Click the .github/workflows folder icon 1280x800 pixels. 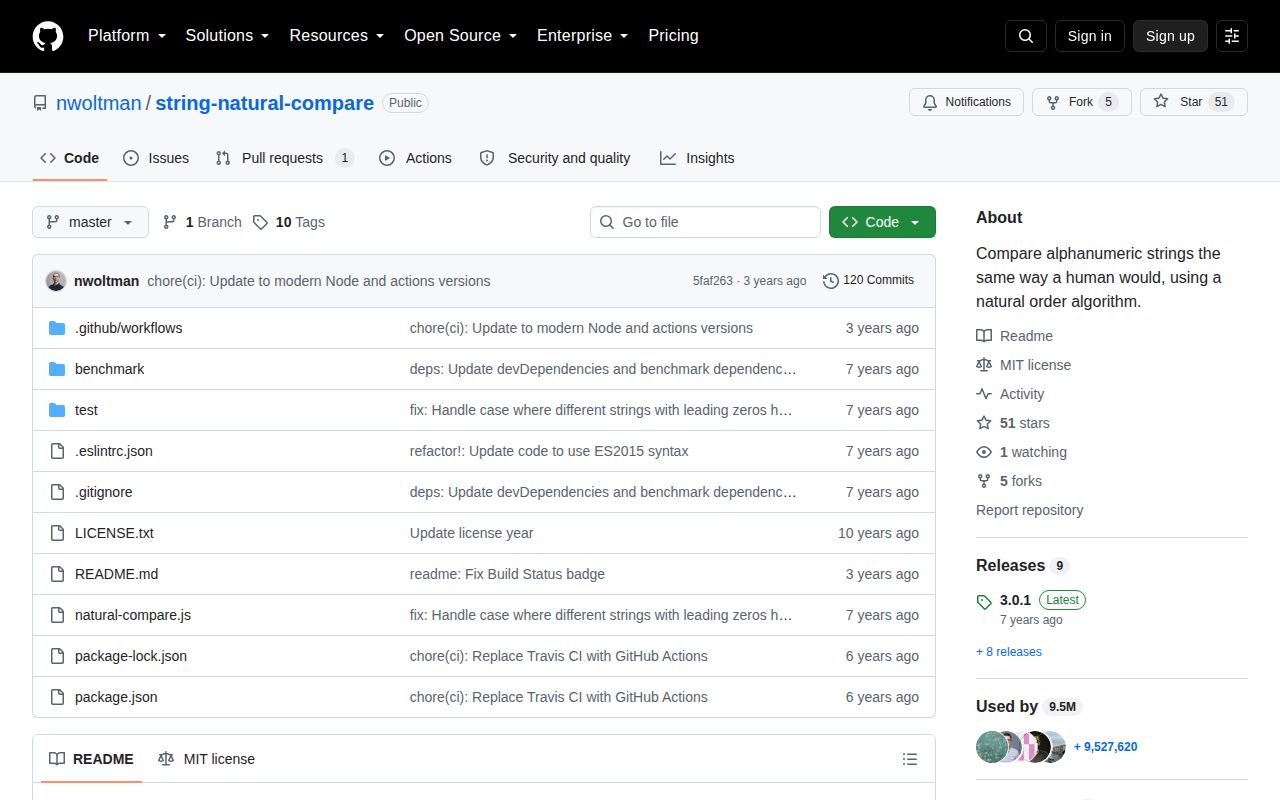[x=57, y=328]
